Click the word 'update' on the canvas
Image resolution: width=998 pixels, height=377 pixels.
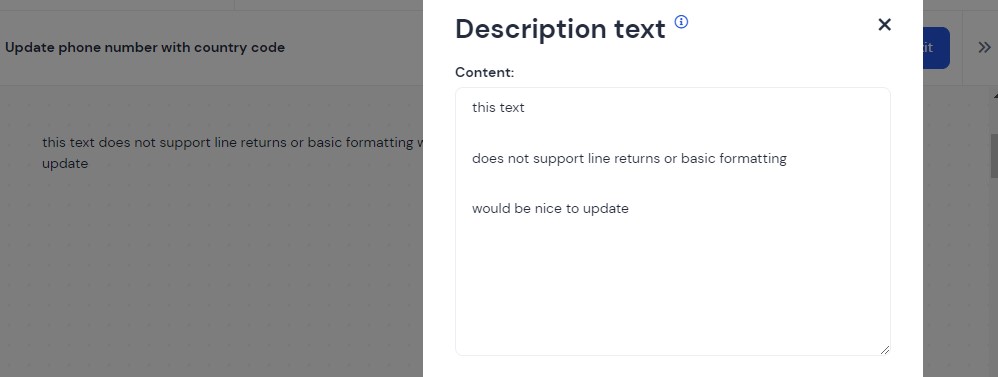65,164
